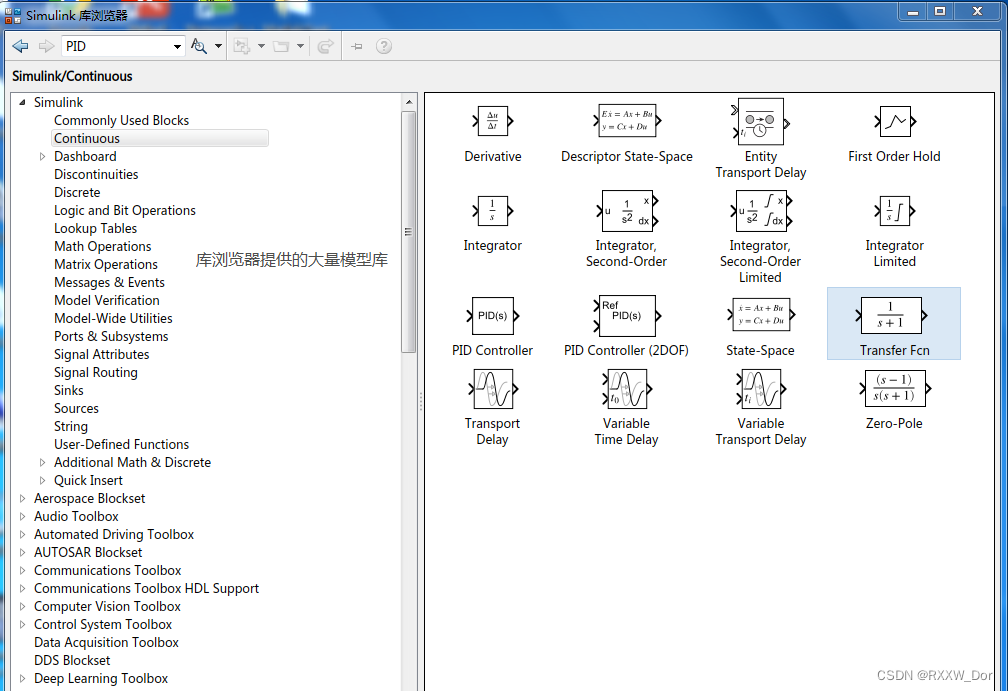Click the tree scrollbar up arrow
The width and height of the screenshot is (1008, 691).
pos(409,102)
